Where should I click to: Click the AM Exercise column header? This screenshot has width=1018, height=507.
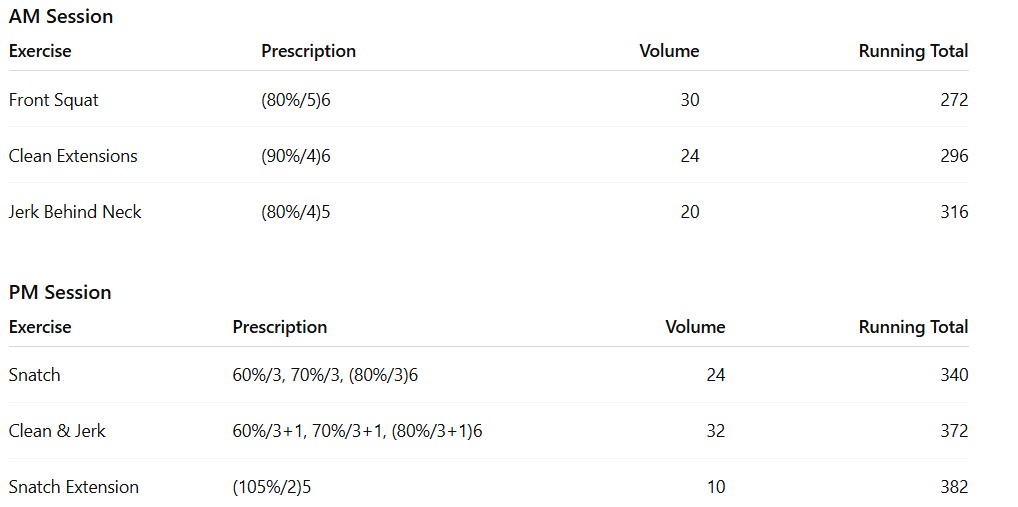point(40,51)
